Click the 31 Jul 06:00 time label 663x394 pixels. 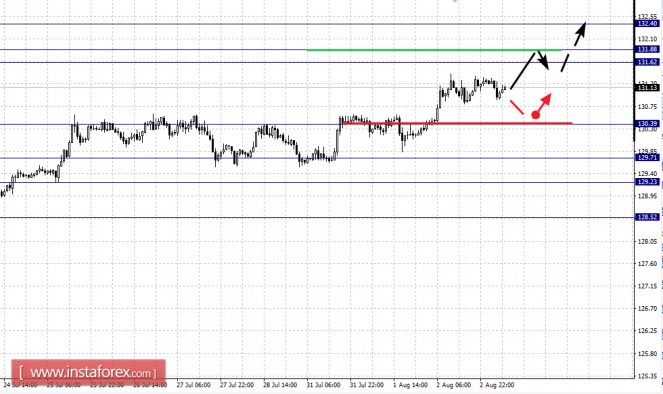(323, 385)
